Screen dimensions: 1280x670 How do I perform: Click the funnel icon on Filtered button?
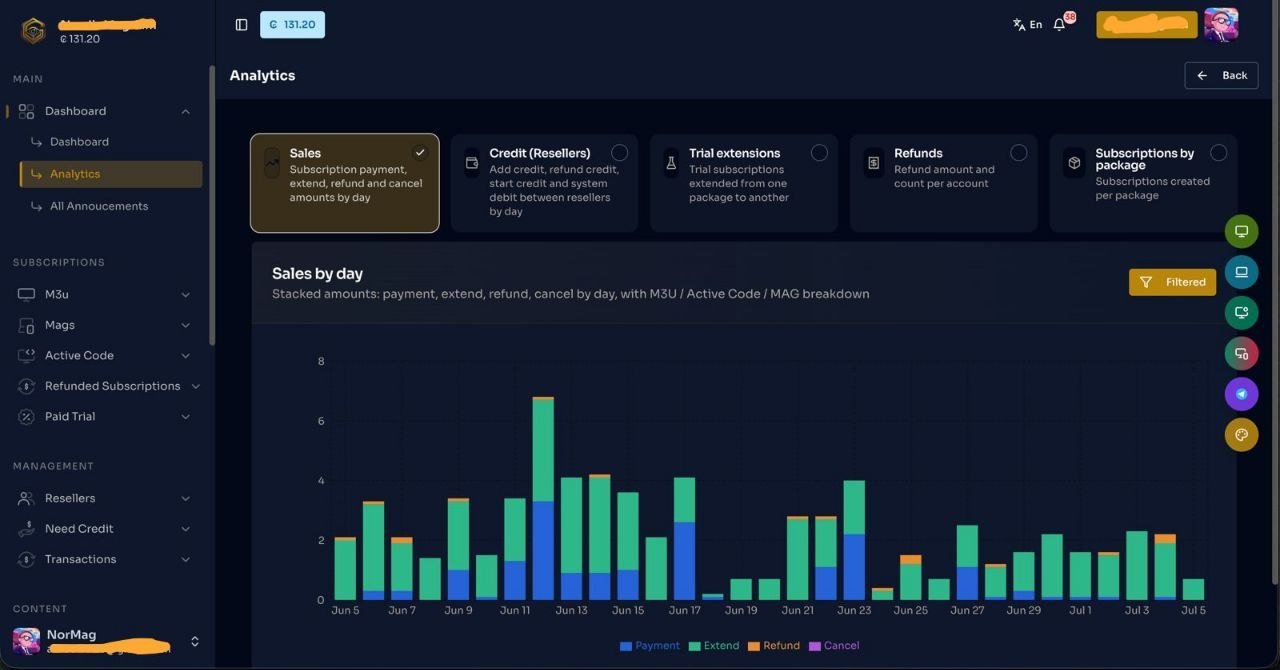[x=1146, y=282]
